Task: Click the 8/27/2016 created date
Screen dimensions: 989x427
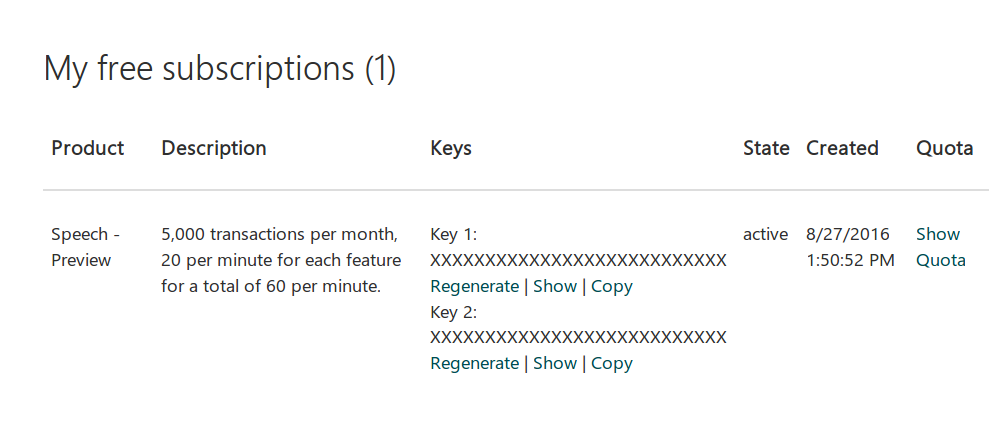Action: 848,235
